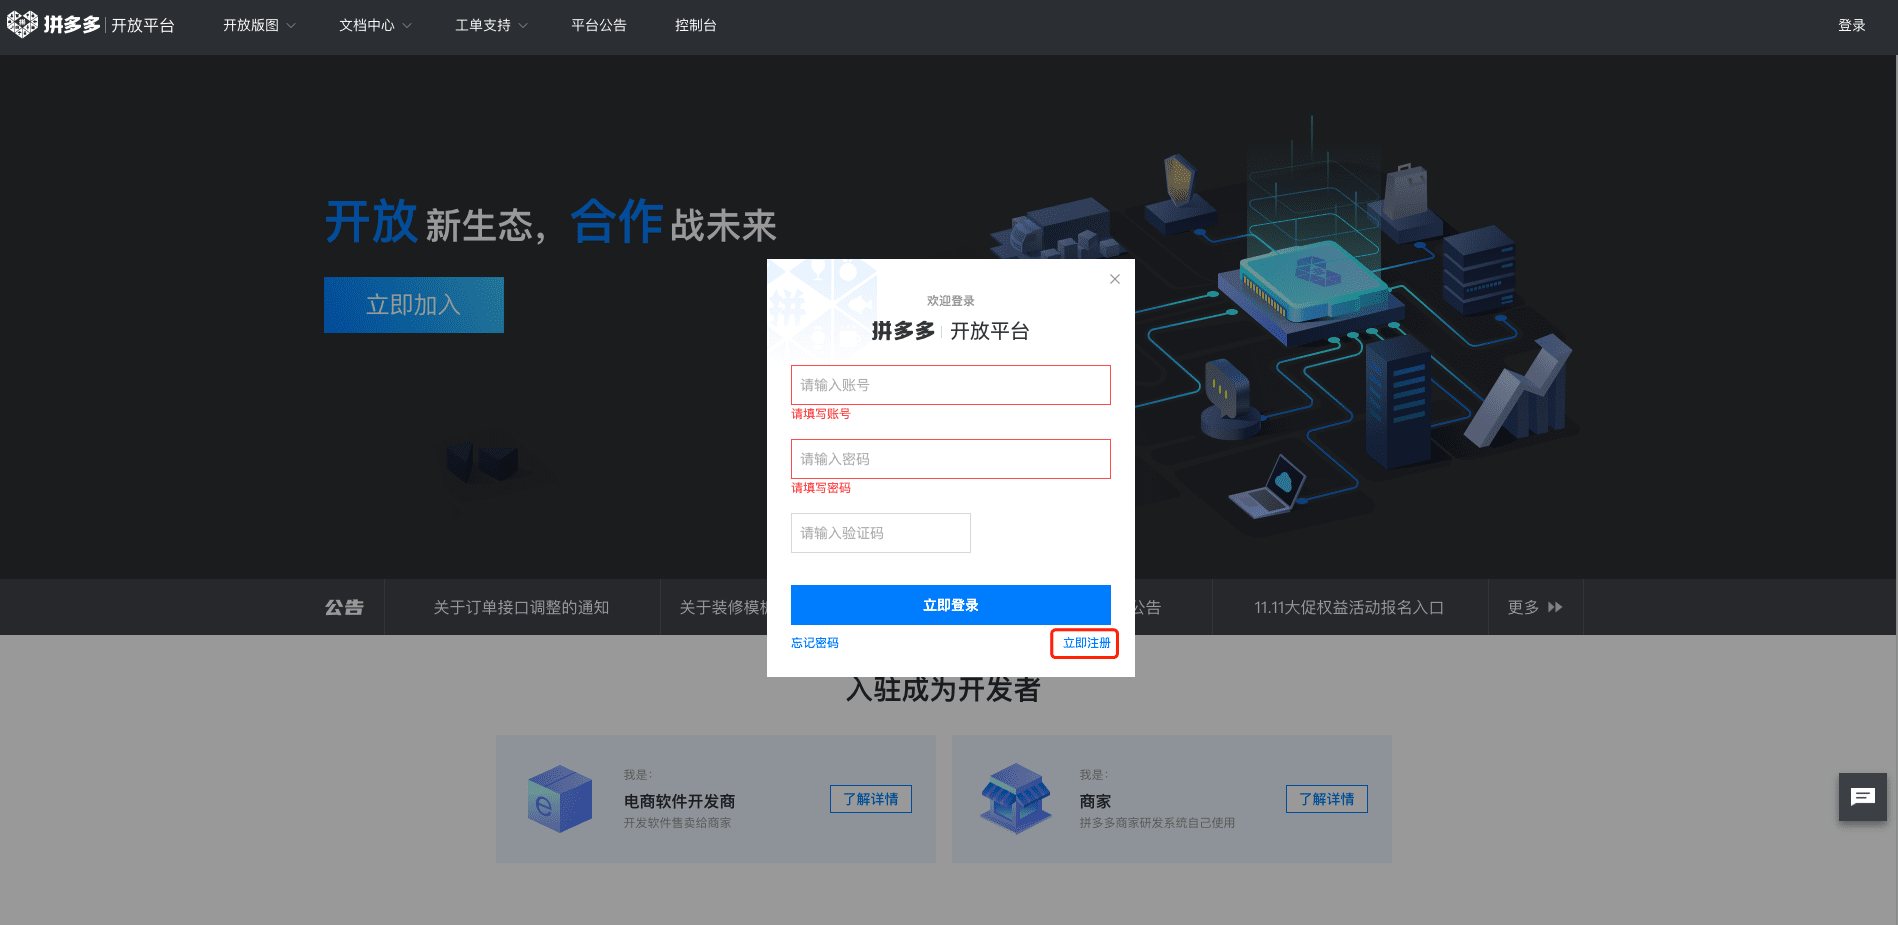1898x925 pixels.
Task: Click the Pinduoduo logo in header
Action: pos(55,24)
